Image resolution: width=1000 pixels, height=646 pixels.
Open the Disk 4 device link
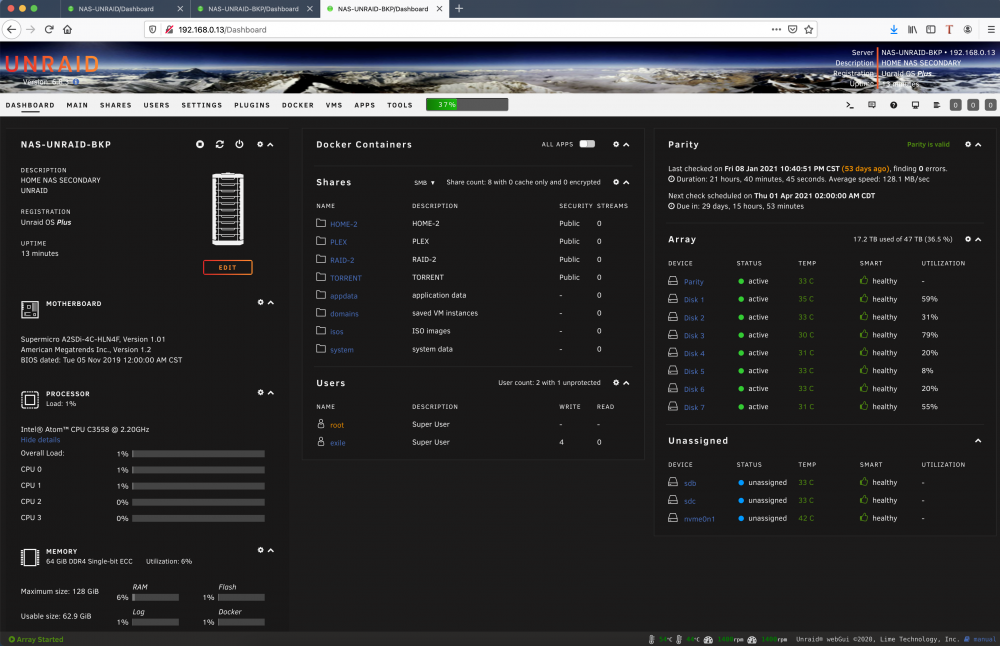(x=694, y=353)
